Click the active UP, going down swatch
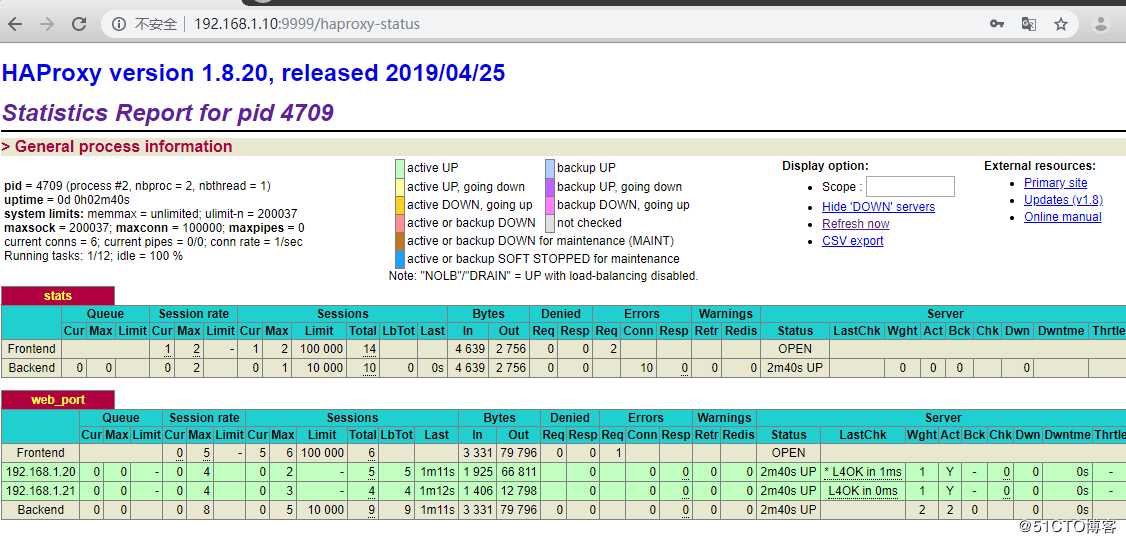1126x543 pixels. [x=399, y=187]
